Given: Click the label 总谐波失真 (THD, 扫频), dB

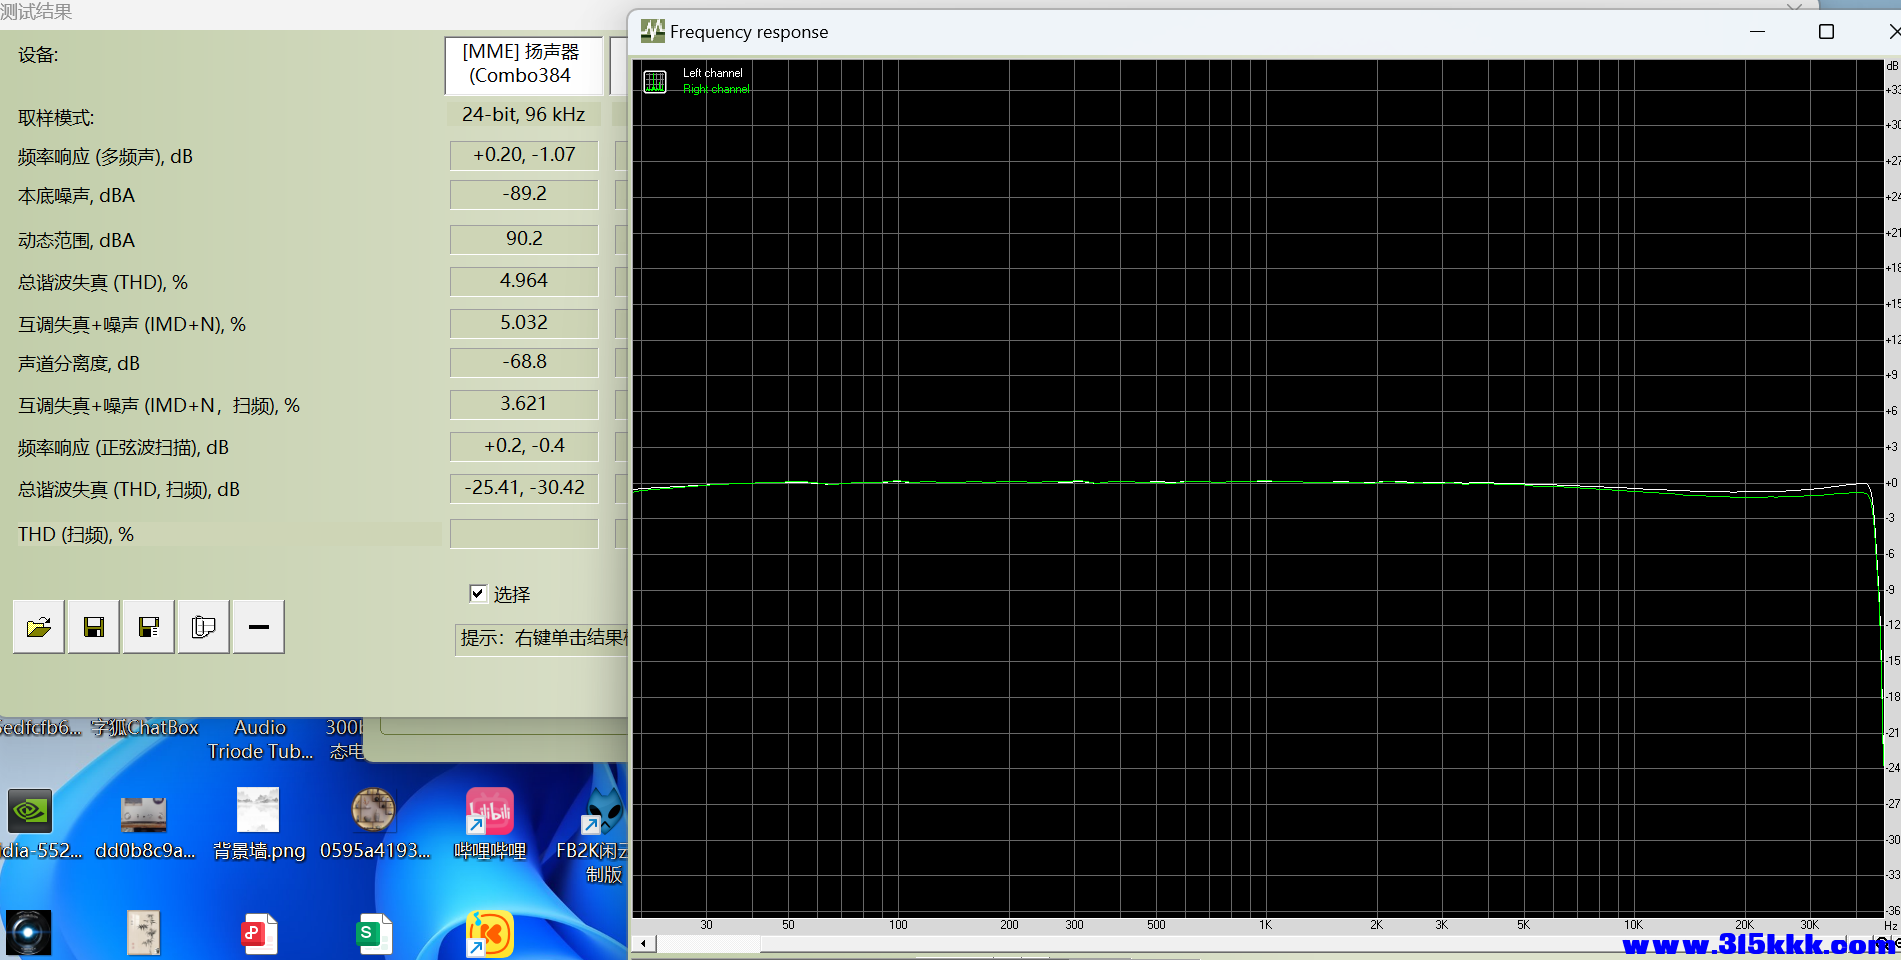Looking at the screenshot, I should (x=129, y=490).
